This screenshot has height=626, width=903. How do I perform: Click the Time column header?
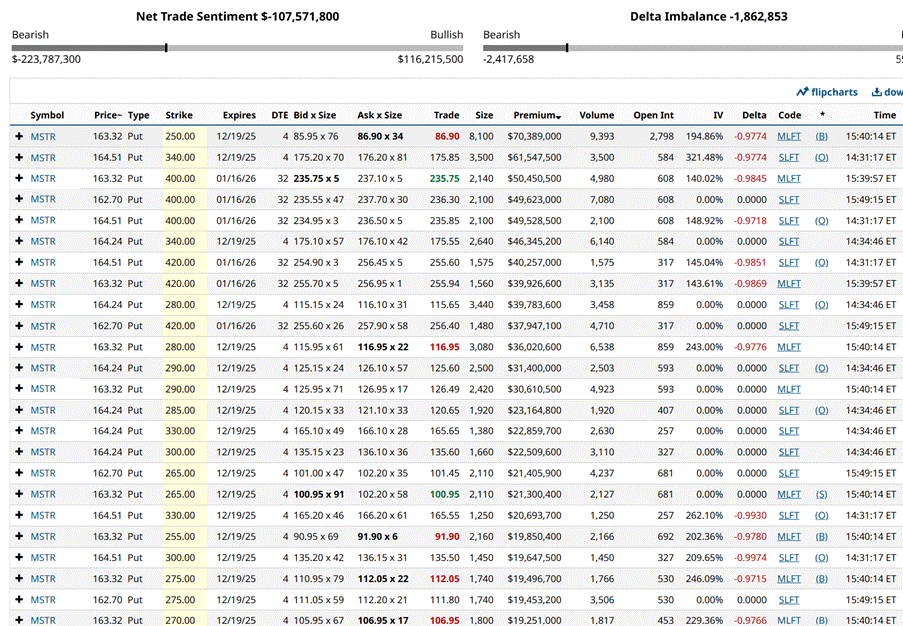884,115
